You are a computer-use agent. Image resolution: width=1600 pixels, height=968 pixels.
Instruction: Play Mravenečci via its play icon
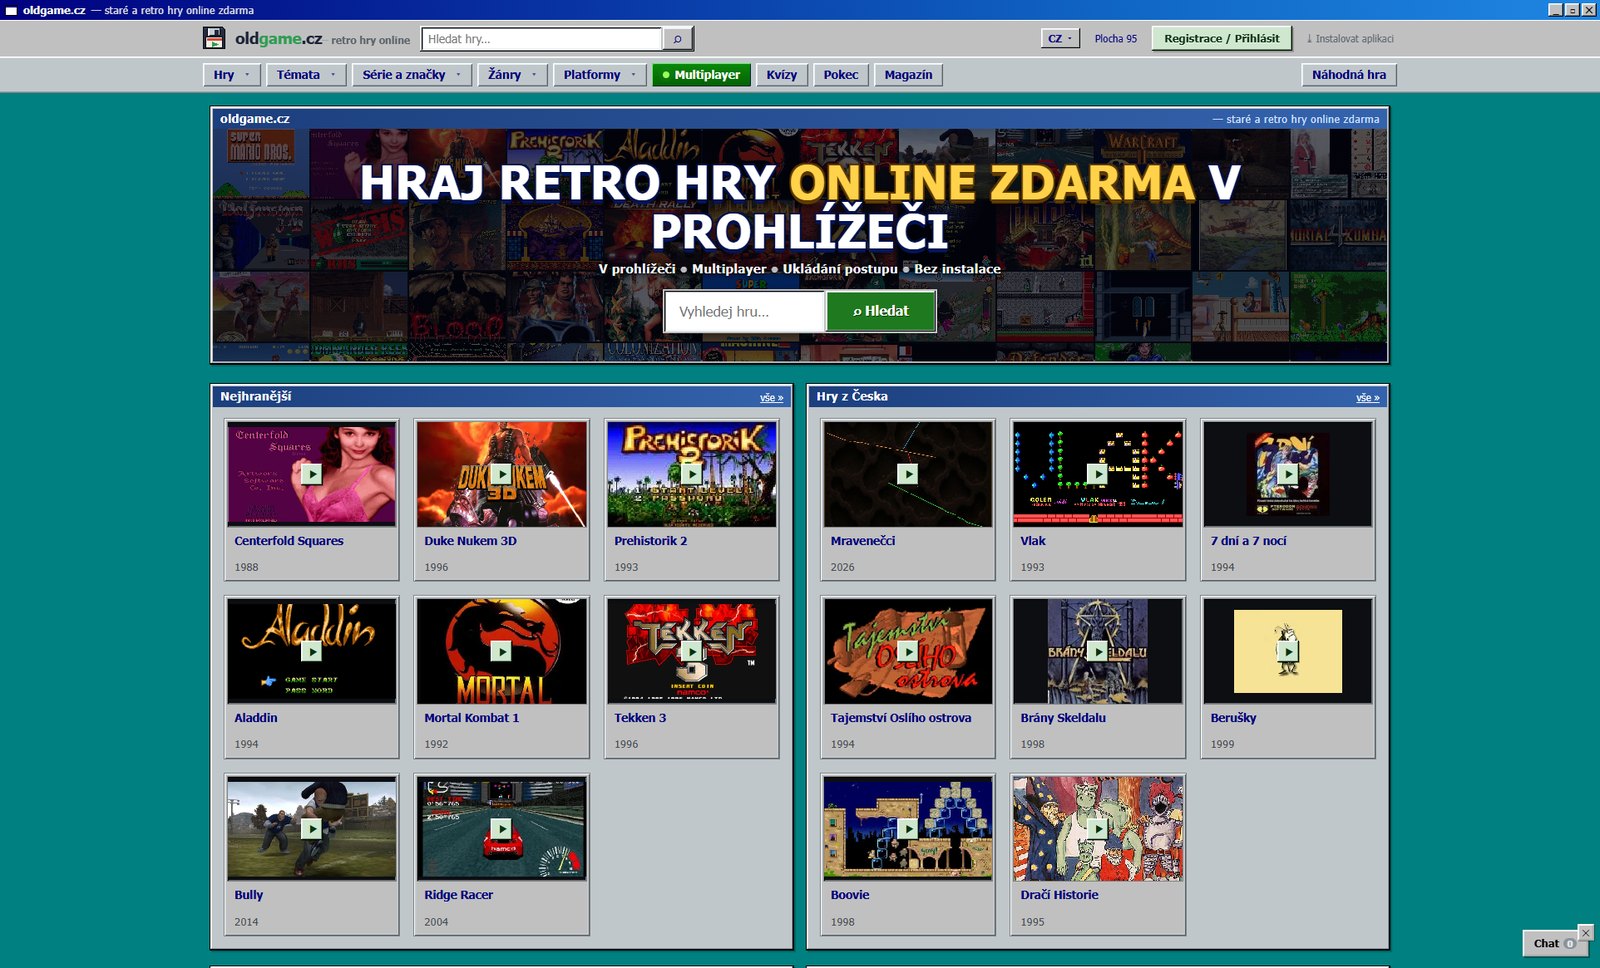(x=907, y=474)
